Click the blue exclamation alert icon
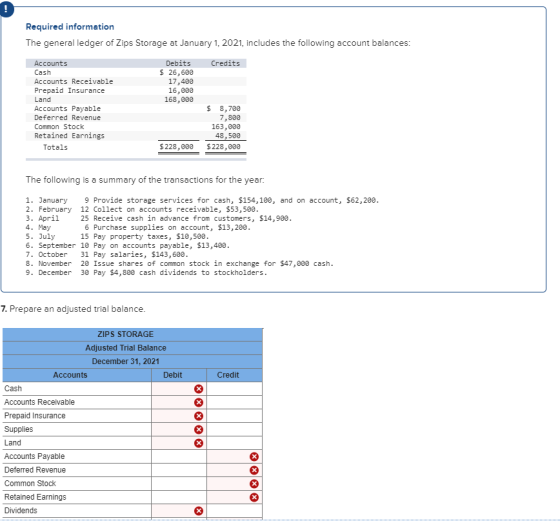The image size is (560, 521). (x=6, y=9)
